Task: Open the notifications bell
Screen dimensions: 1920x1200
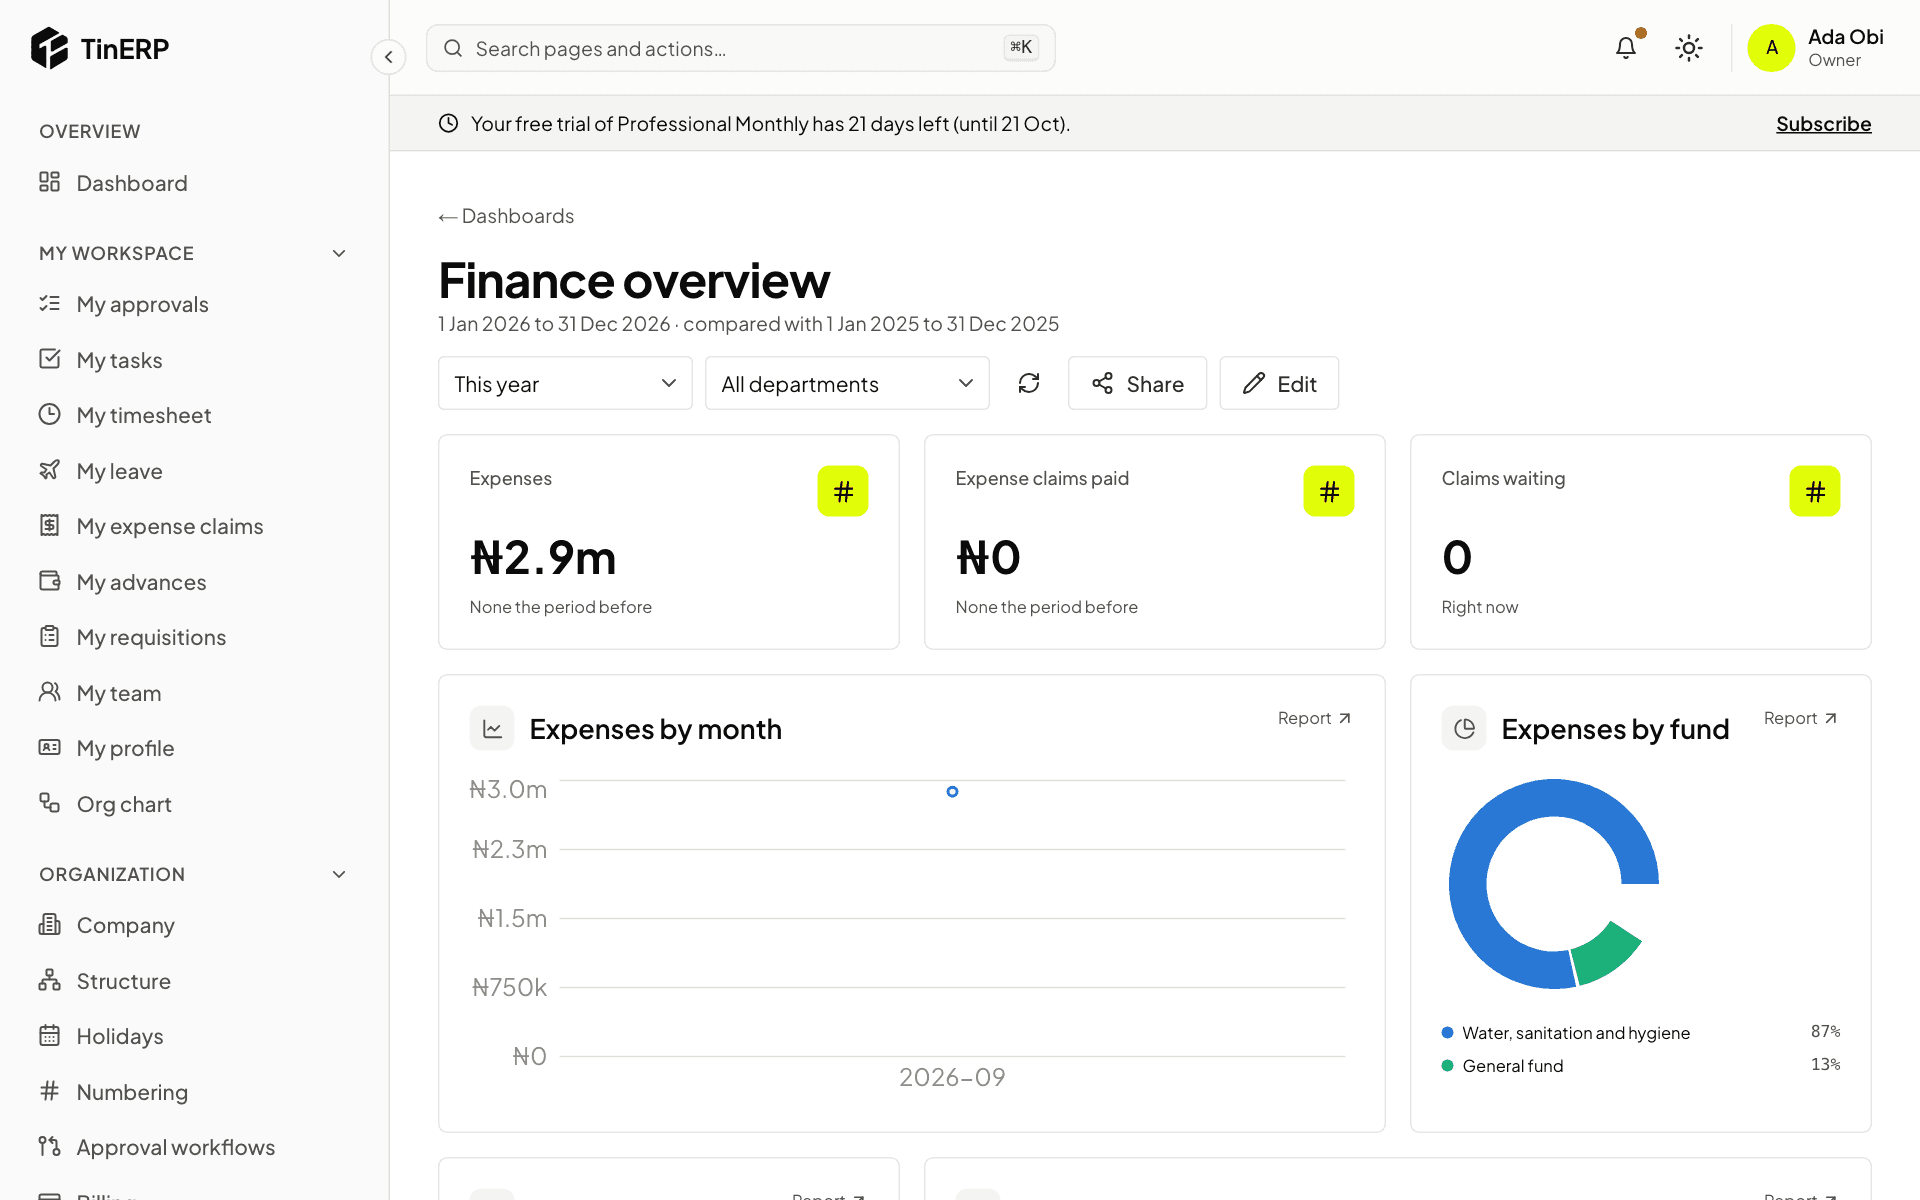Action: (x=1626, y=48)
